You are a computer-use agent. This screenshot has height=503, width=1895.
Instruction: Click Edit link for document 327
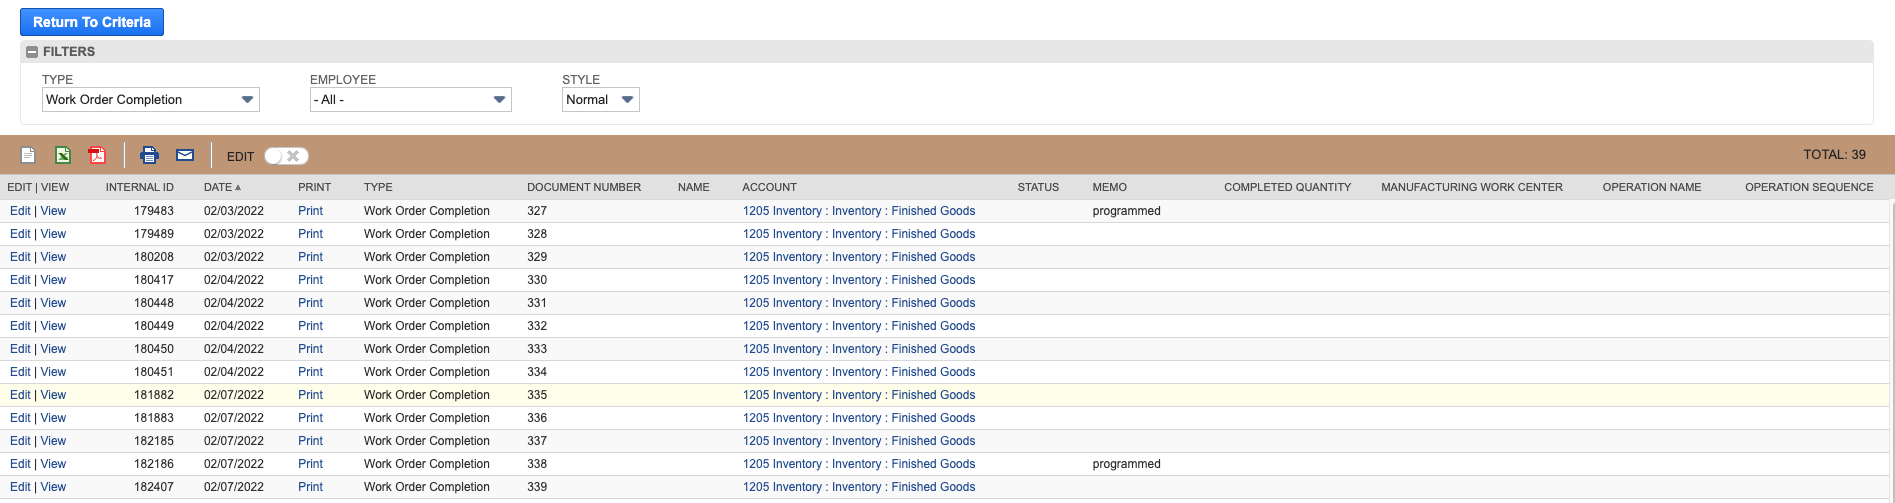click(20, 211)
